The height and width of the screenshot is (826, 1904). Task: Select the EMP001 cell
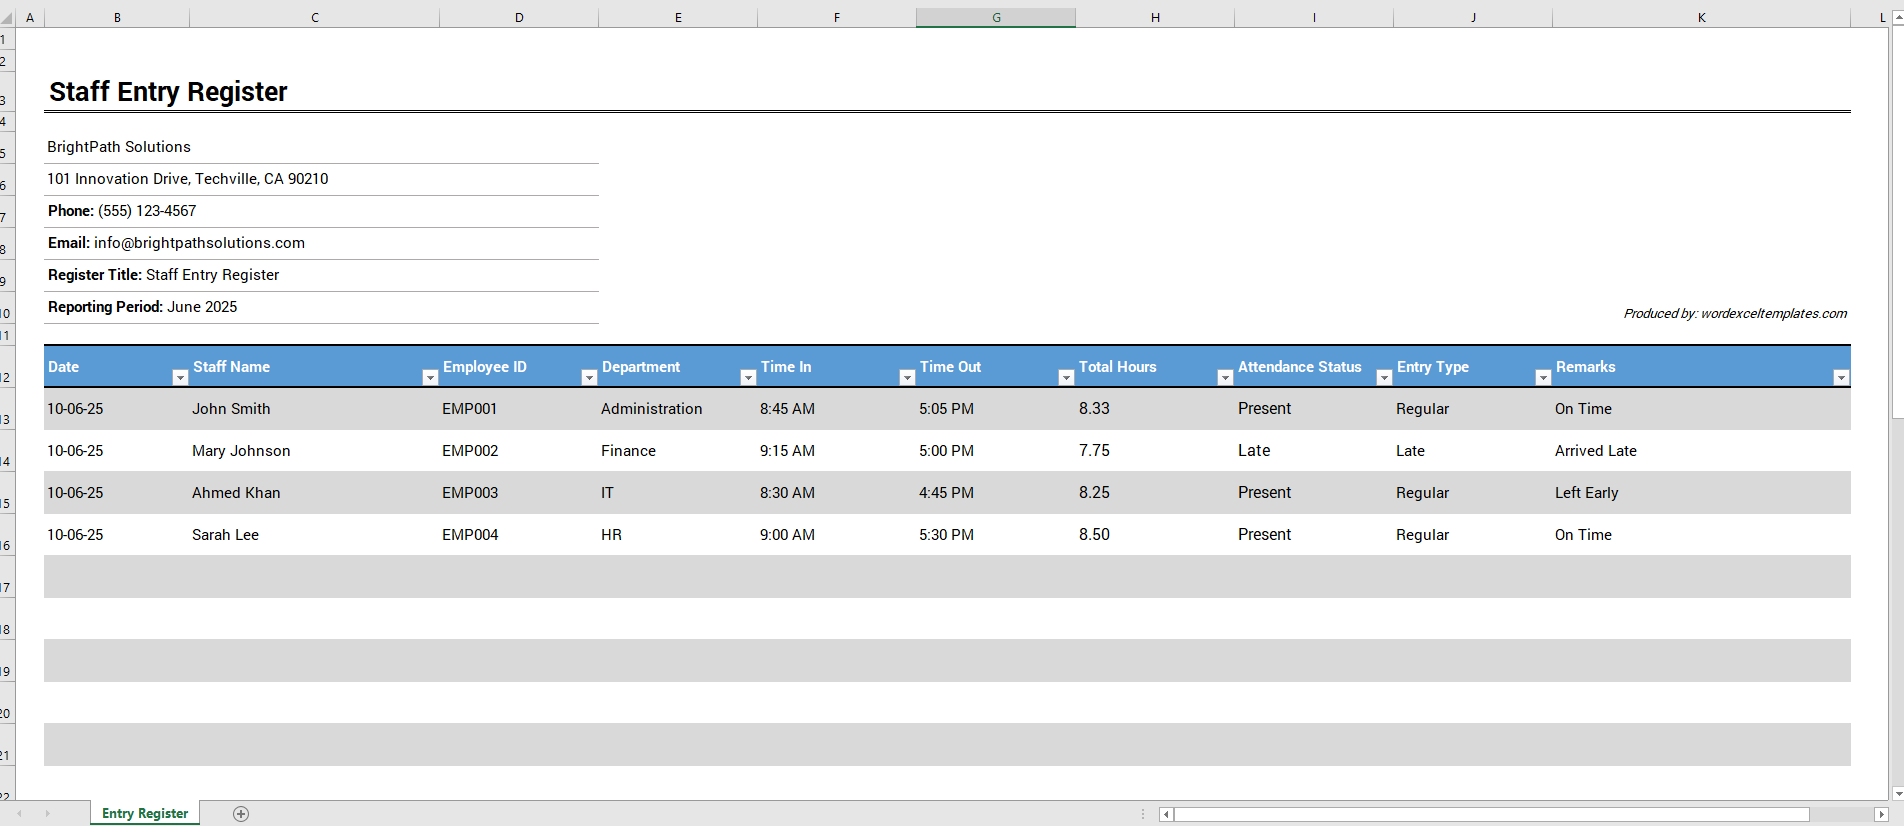tap(519, 408)
